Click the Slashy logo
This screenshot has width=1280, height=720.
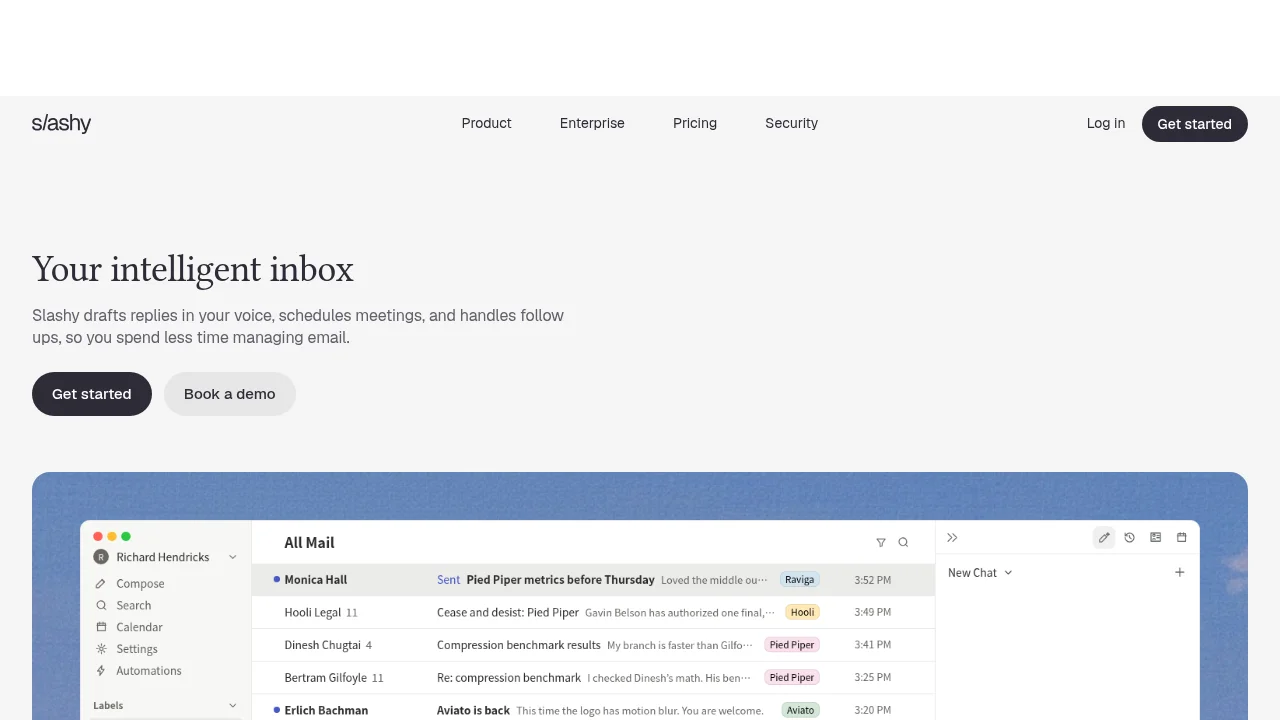[61, 124]
